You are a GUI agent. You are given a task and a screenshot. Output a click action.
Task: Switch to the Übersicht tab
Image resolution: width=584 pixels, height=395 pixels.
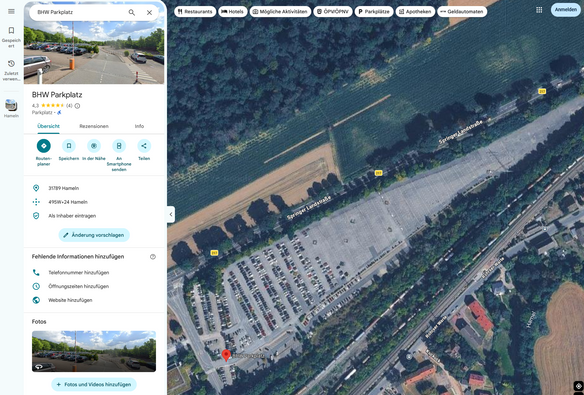coord(48,126)
